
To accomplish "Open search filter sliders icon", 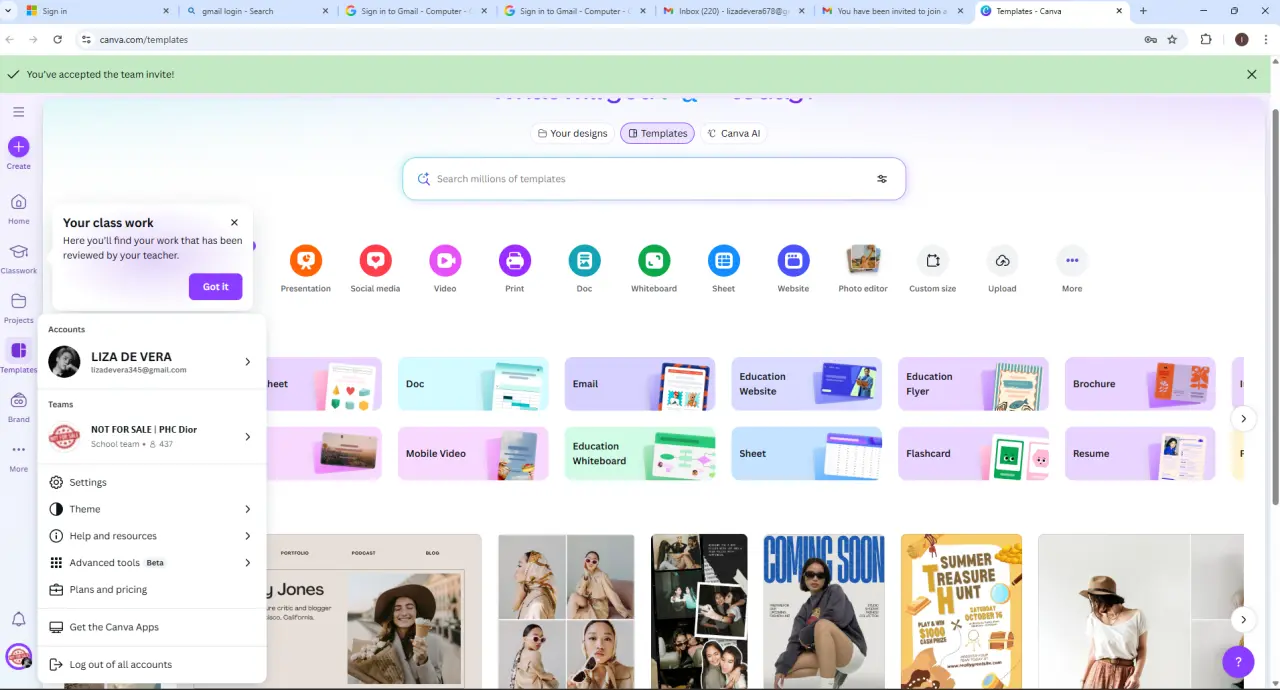I will point(882,179).
